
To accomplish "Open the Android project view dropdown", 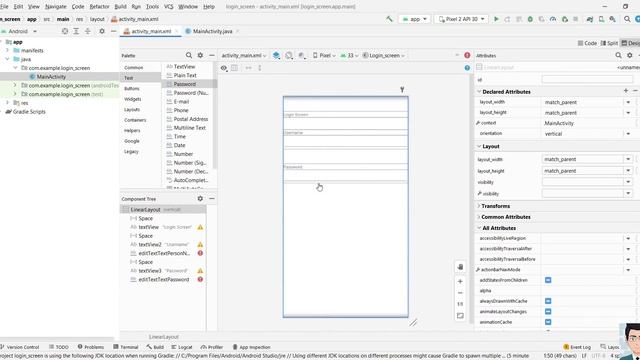I will [x=20, y=31].
